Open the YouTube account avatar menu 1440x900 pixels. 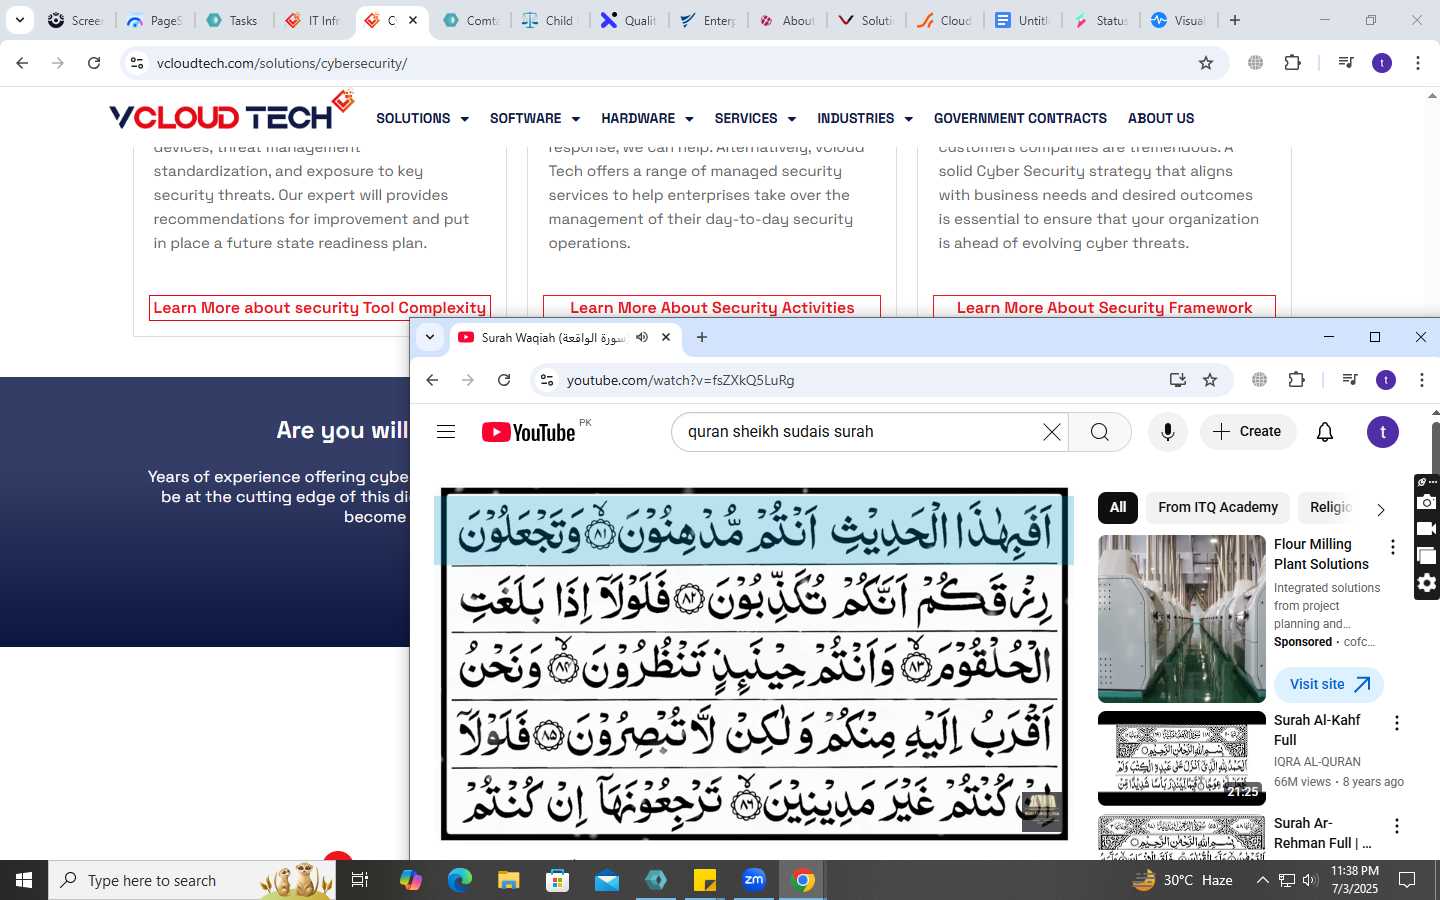pos(1382,432)
